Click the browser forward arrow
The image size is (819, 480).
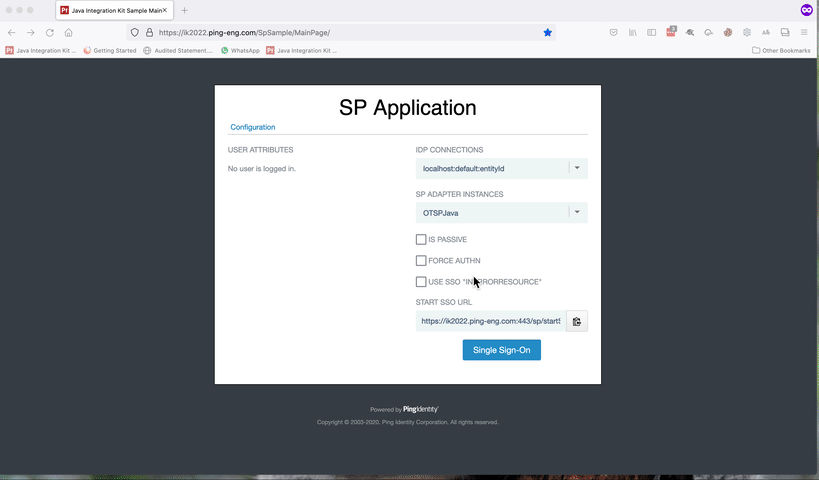tap(31, 32)
